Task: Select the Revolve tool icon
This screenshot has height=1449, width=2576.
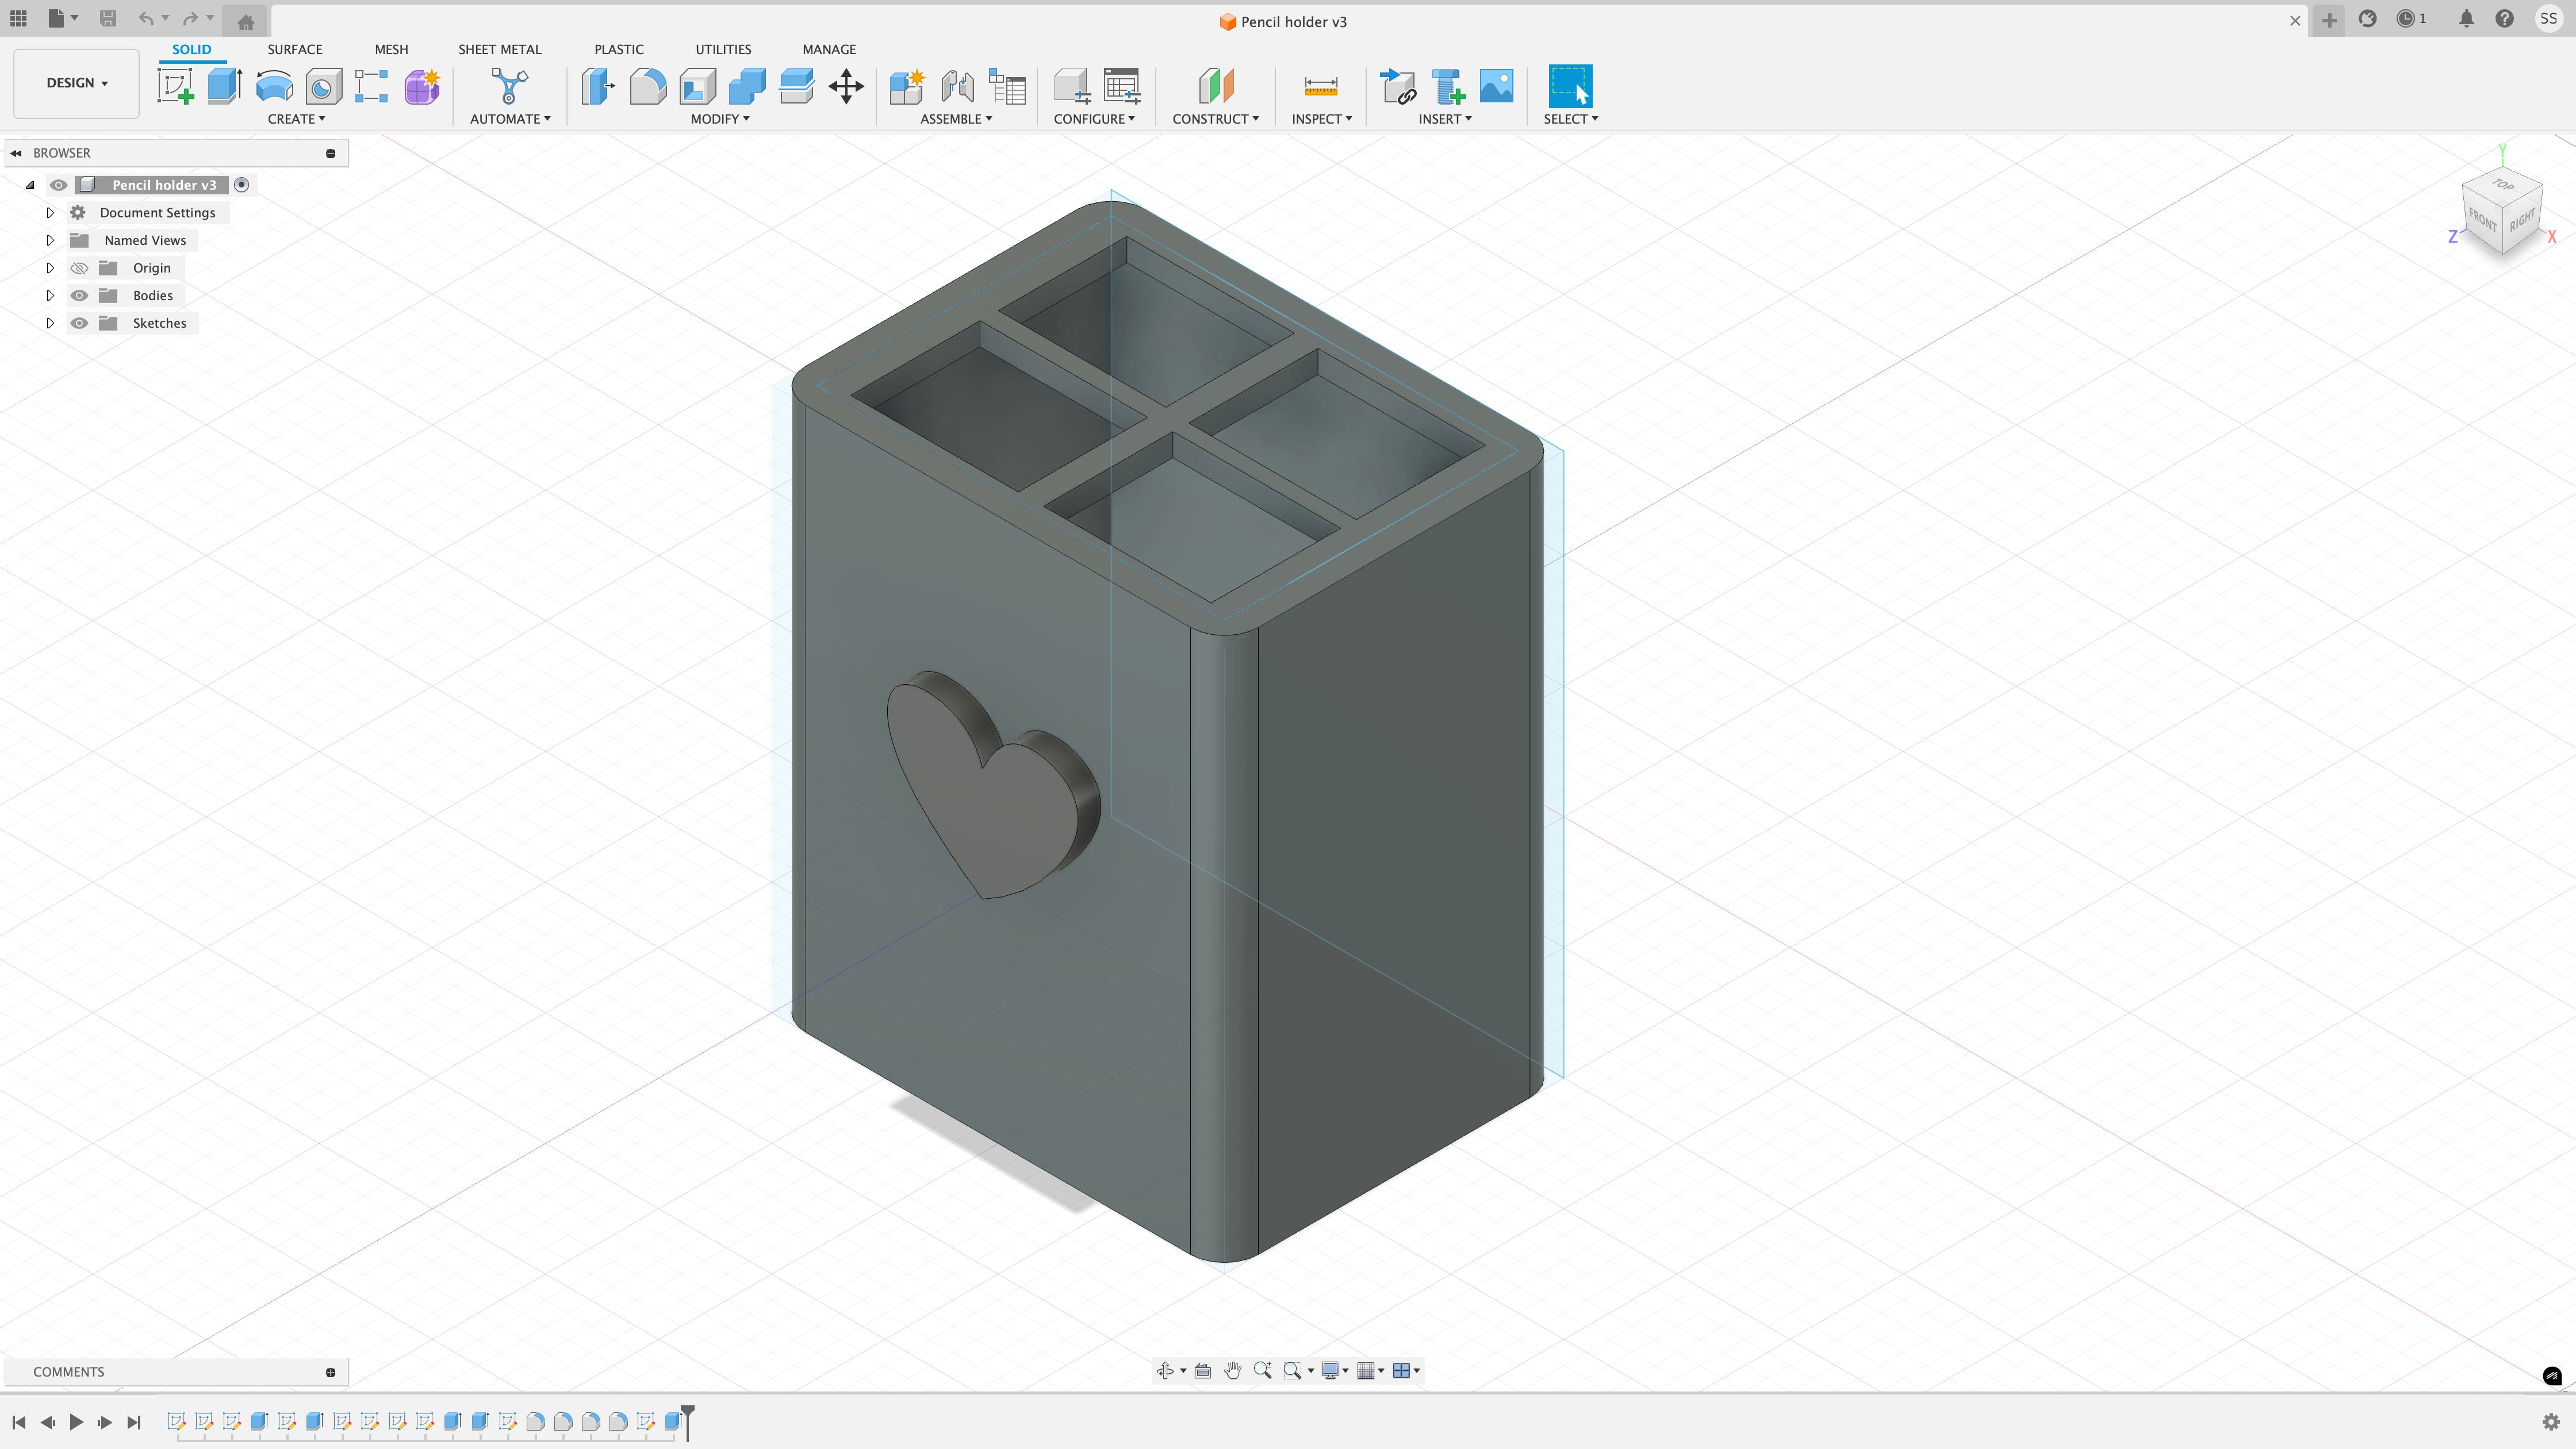Action: point(274,86)
